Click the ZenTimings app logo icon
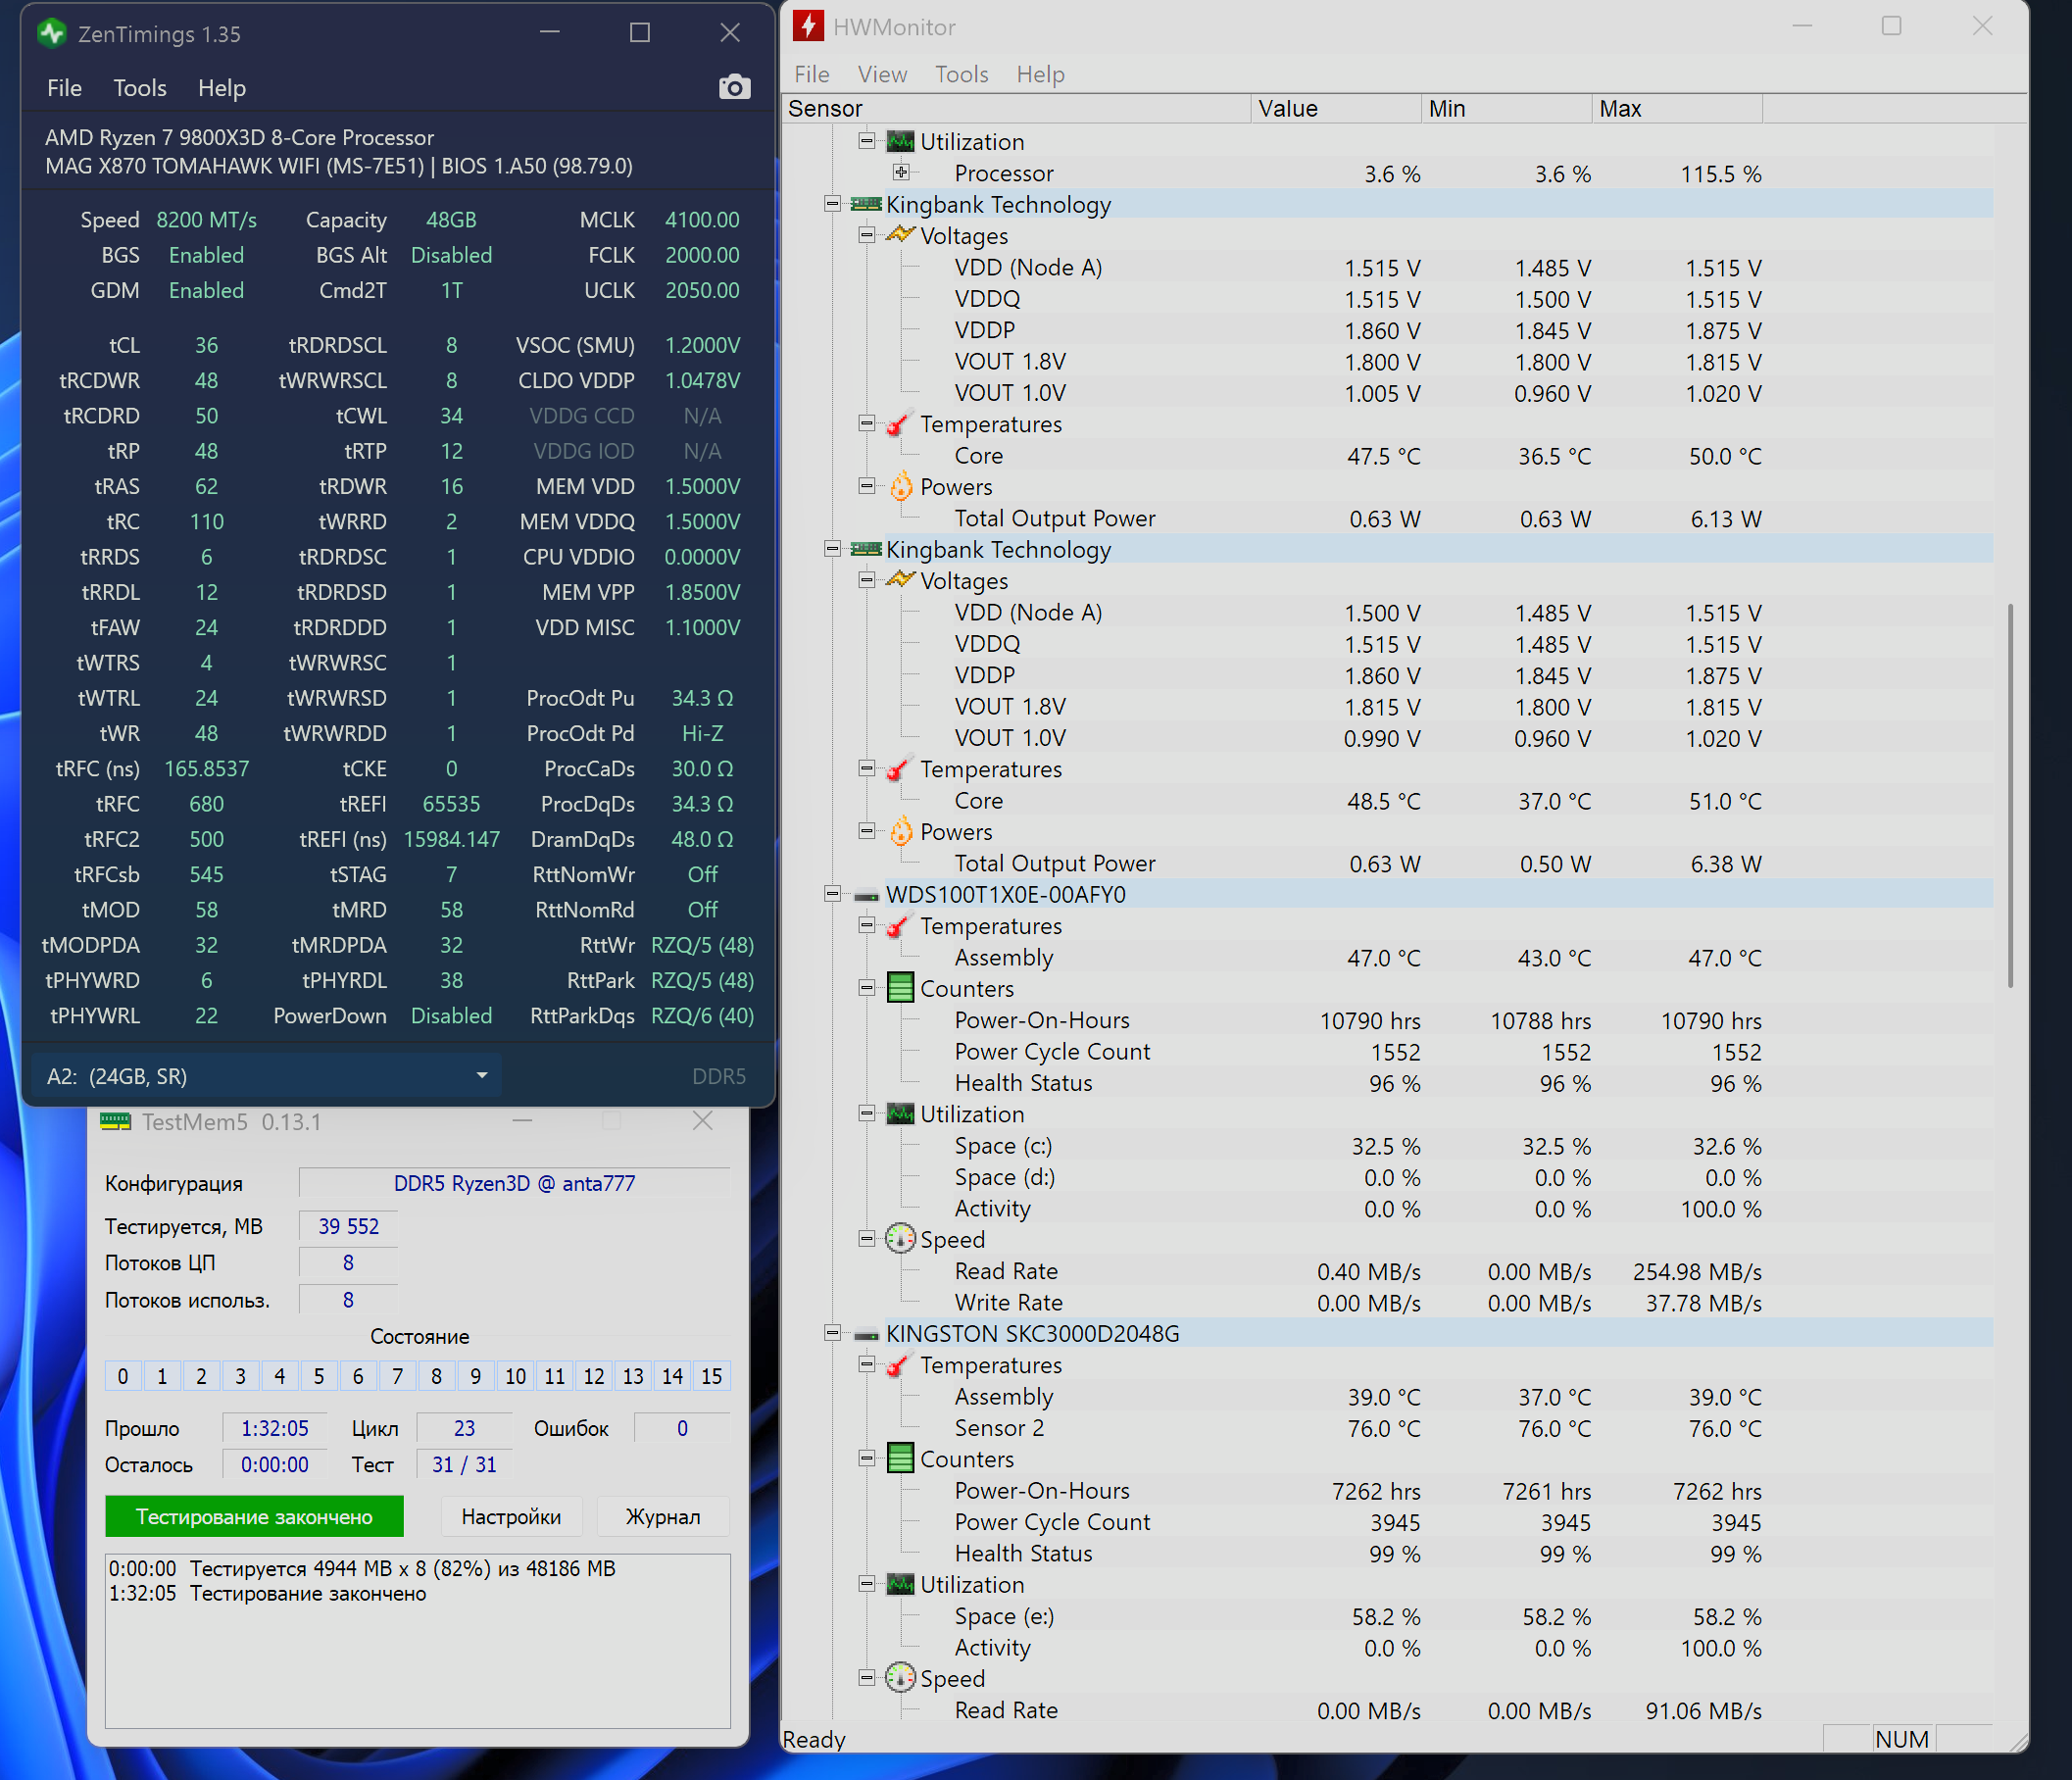This screenshot has width=2072, height=1780. click(51, 33)
